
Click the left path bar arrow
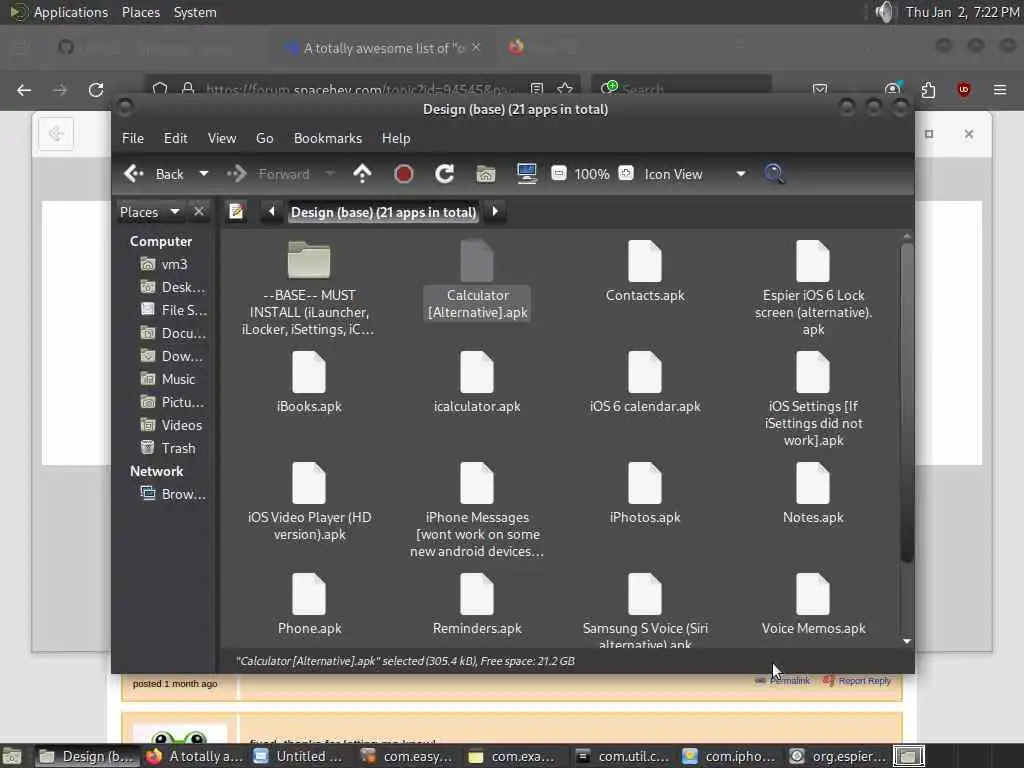pyautogui.click(x=272, y=212)
